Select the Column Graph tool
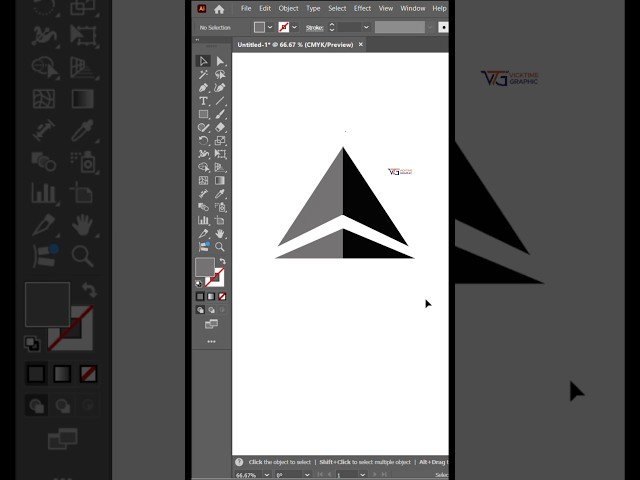 pos(203,220)
